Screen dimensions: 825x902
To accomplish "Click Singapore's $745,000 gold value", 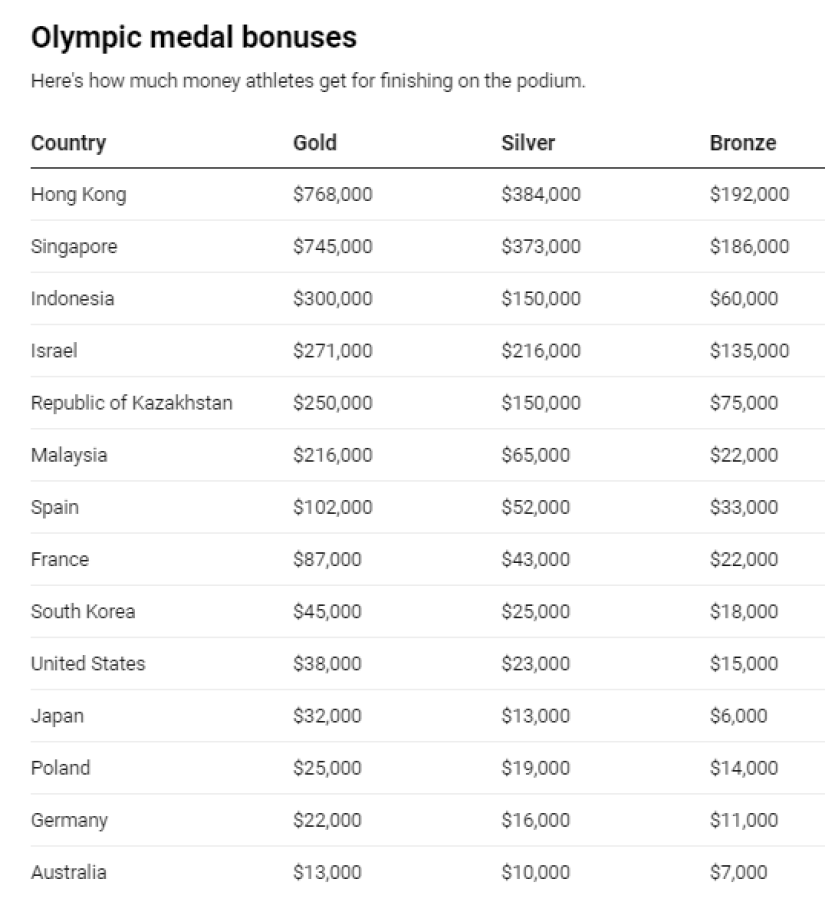I will click(x=333, y=246).
